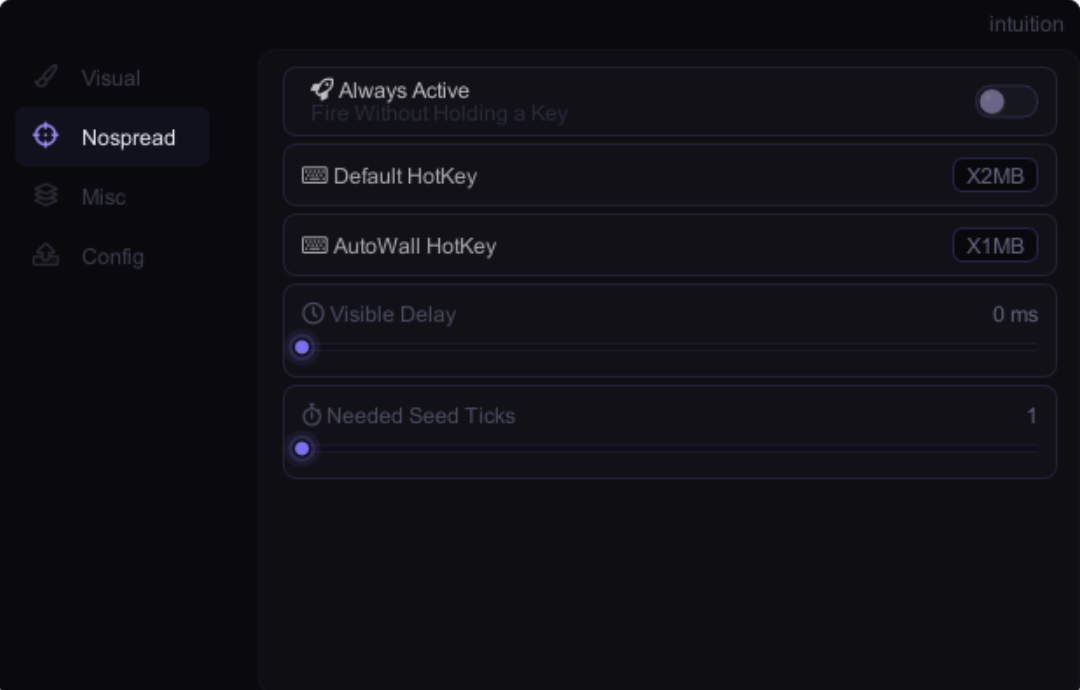The image size is (1080, 690).
Task: Change the X2MB default hotkey binding
Action: pos(995,176)
